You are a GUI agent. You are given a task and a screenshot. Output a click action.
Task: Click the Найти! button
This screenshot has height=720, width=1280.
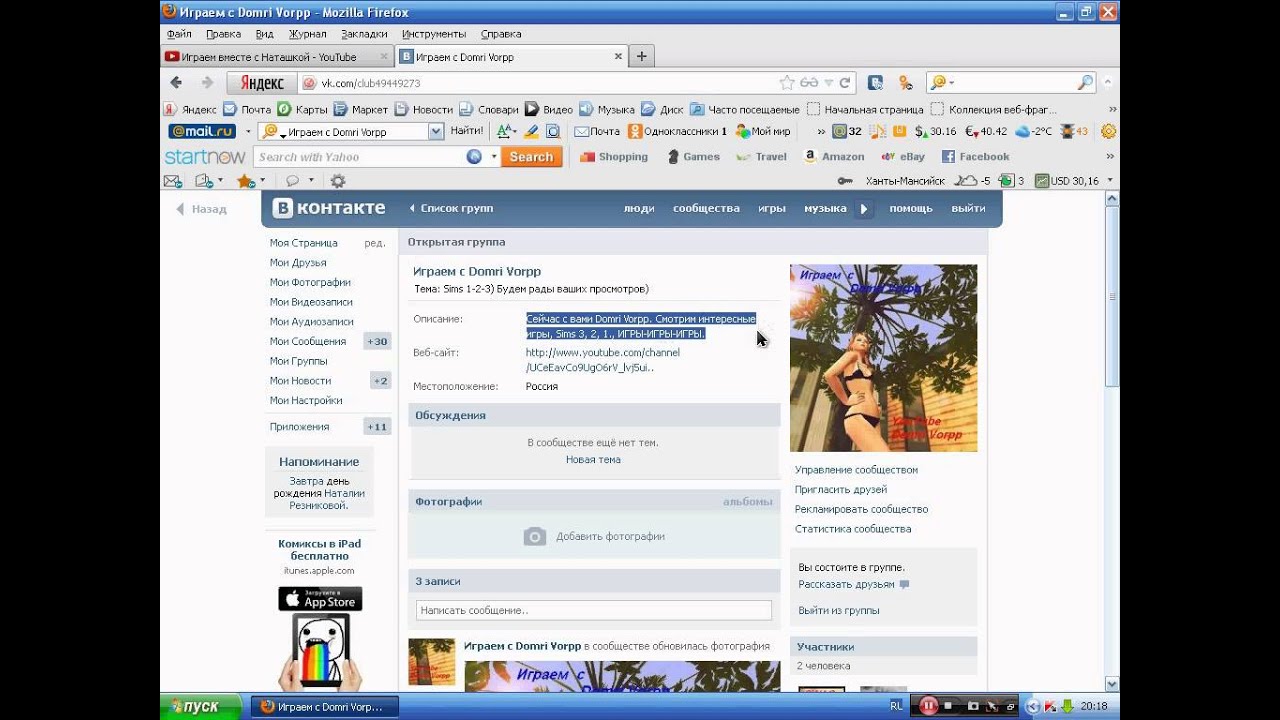pos(466,131)
